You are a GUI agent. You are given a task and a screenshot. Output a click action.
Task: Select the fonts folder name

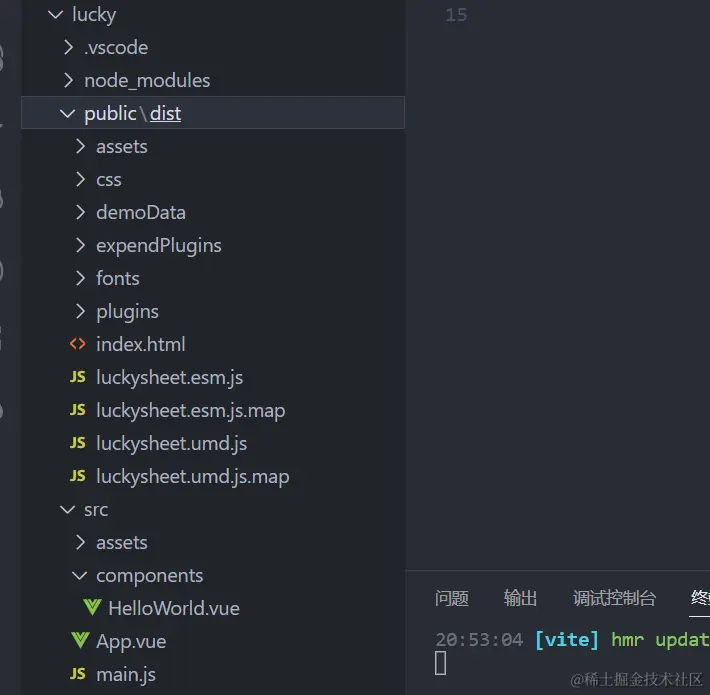(118, 279)
